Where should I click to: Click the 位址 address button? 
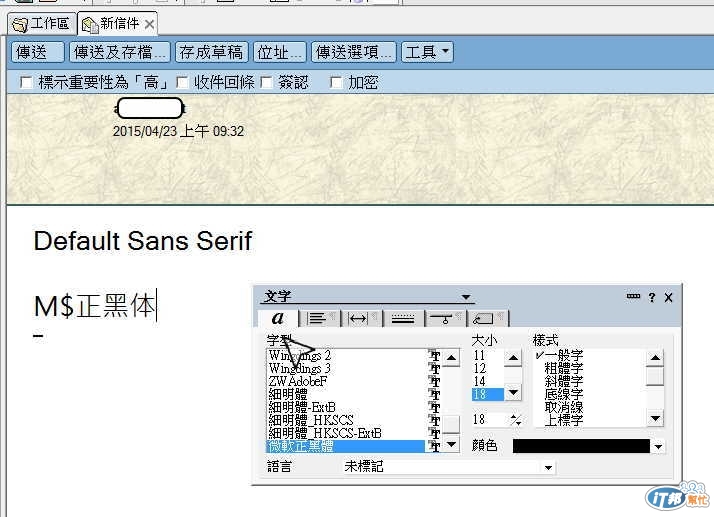click(280, 52)
